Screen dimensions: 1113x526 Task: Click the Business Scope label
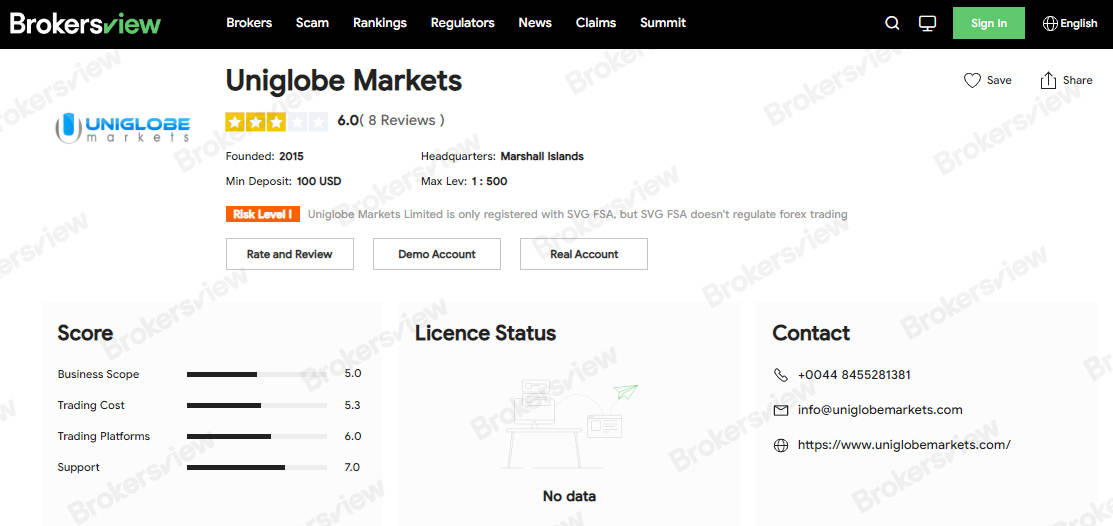(x=98, y=374)
